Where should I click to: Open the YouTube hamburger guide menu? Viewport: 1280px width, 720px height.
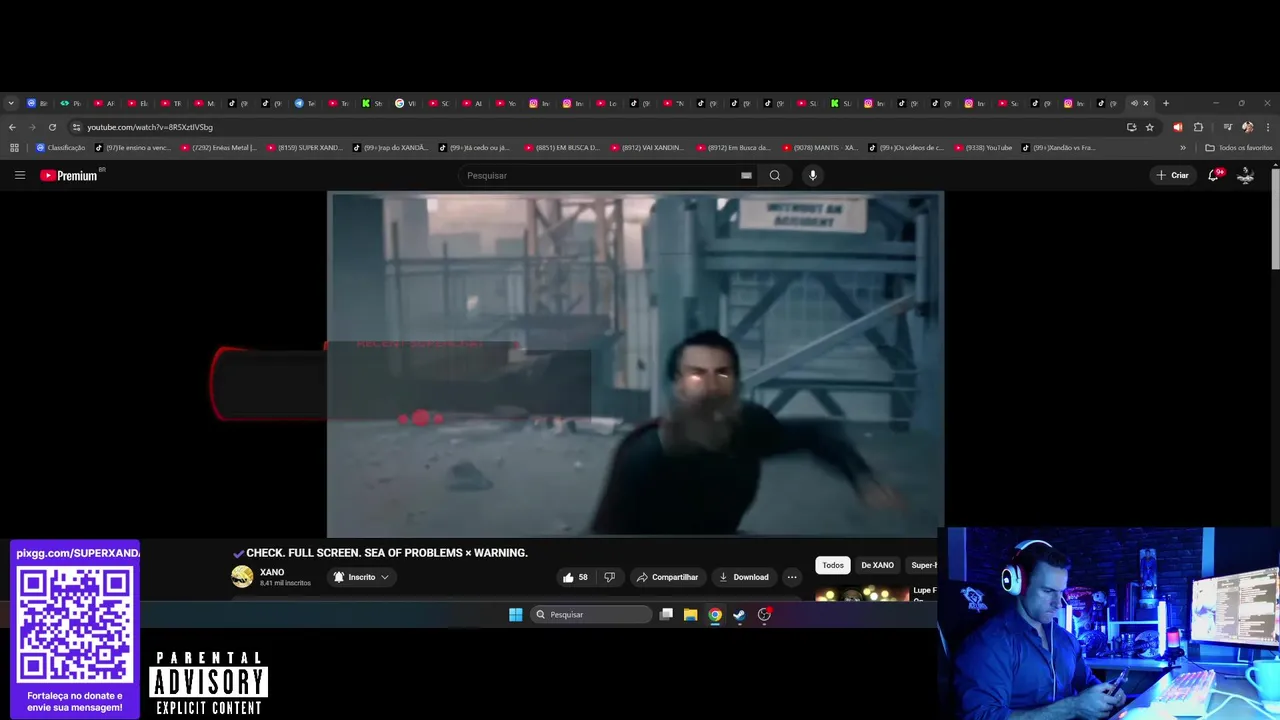tap(19, 175)
